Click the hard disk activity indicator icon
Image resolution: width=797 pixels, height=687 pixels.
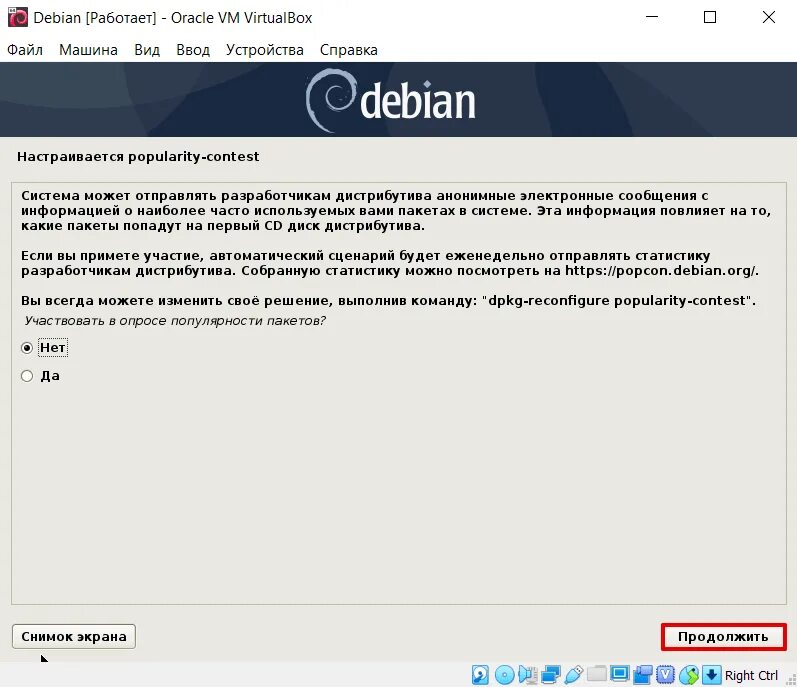coord(480,675)
